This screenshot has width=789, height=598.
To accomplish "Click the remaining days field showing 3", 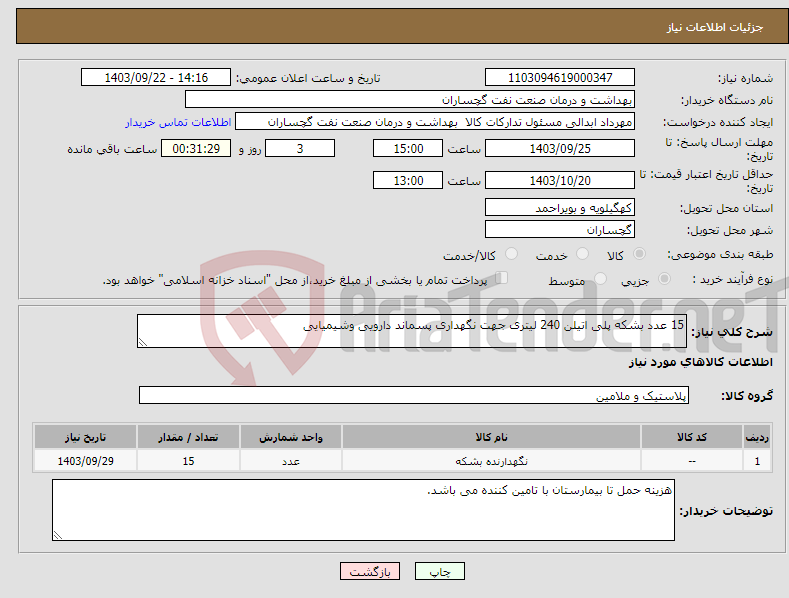I will coord(300,148).
